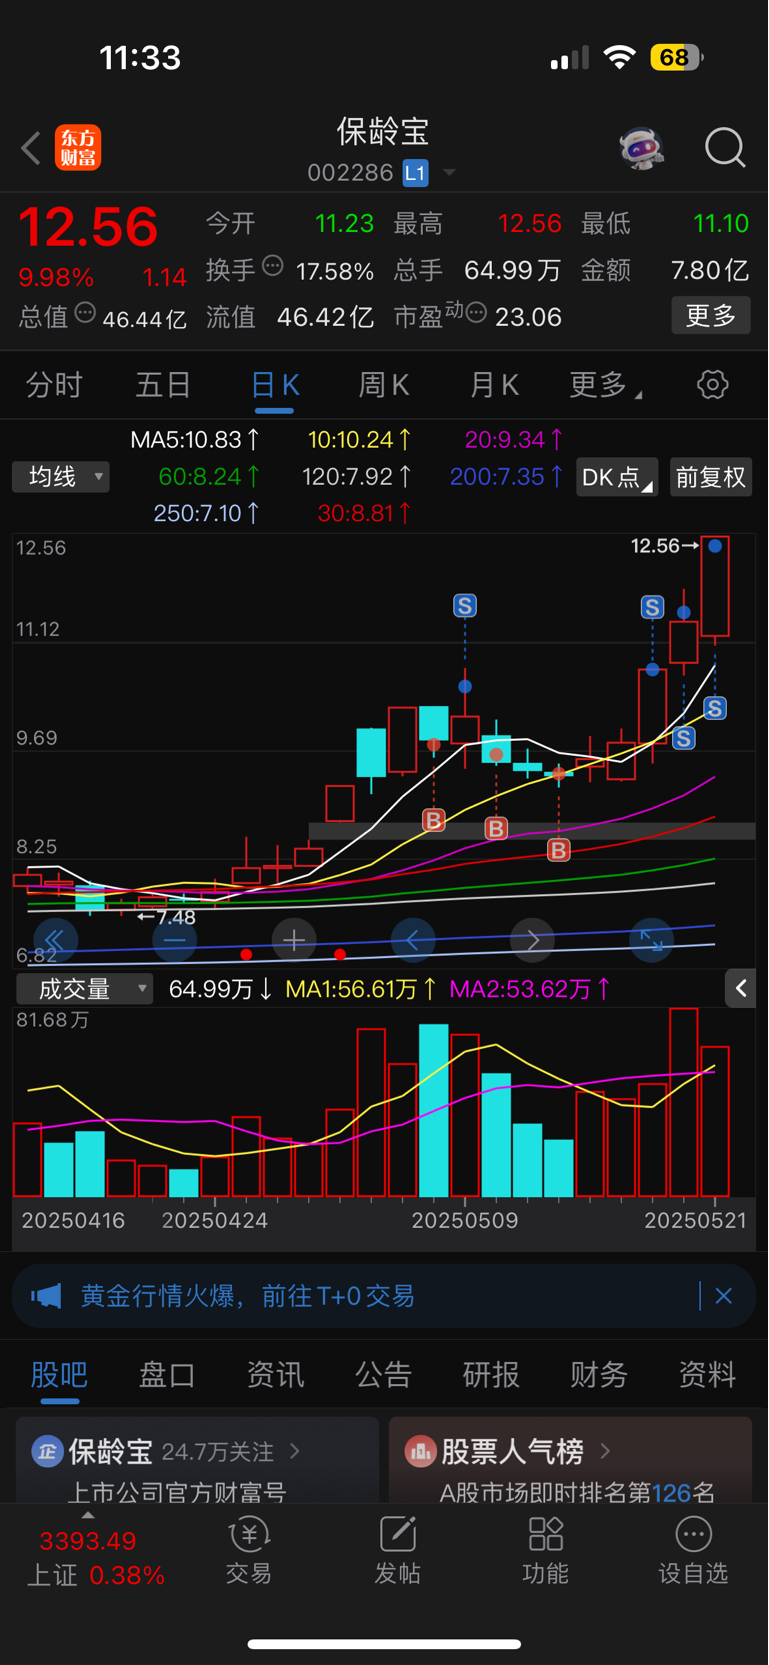Open info icon beside 换手
The height and width of the screenshot is (1665, 769).
tap(273, 266)
